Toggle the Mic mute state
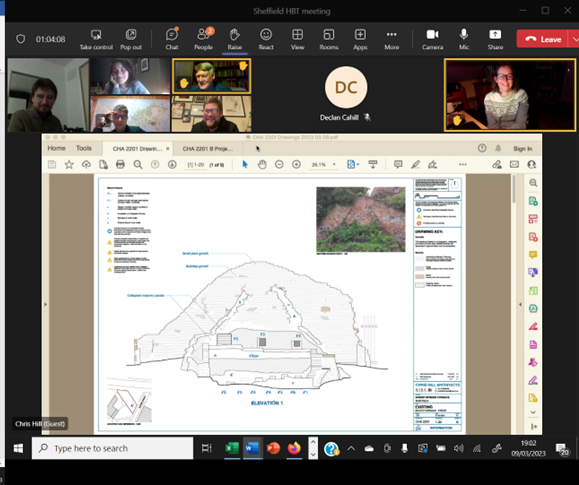The image size is (579, 485). (464, 39)
